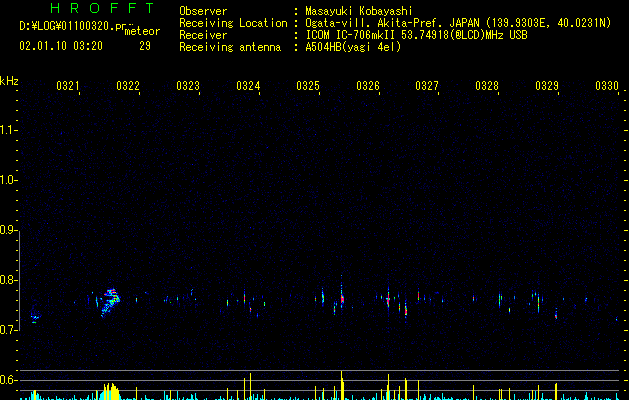Viewport: 629px width, 400px height.
Task: Click the 'meteor' label
Action: (x=142, y=31)
